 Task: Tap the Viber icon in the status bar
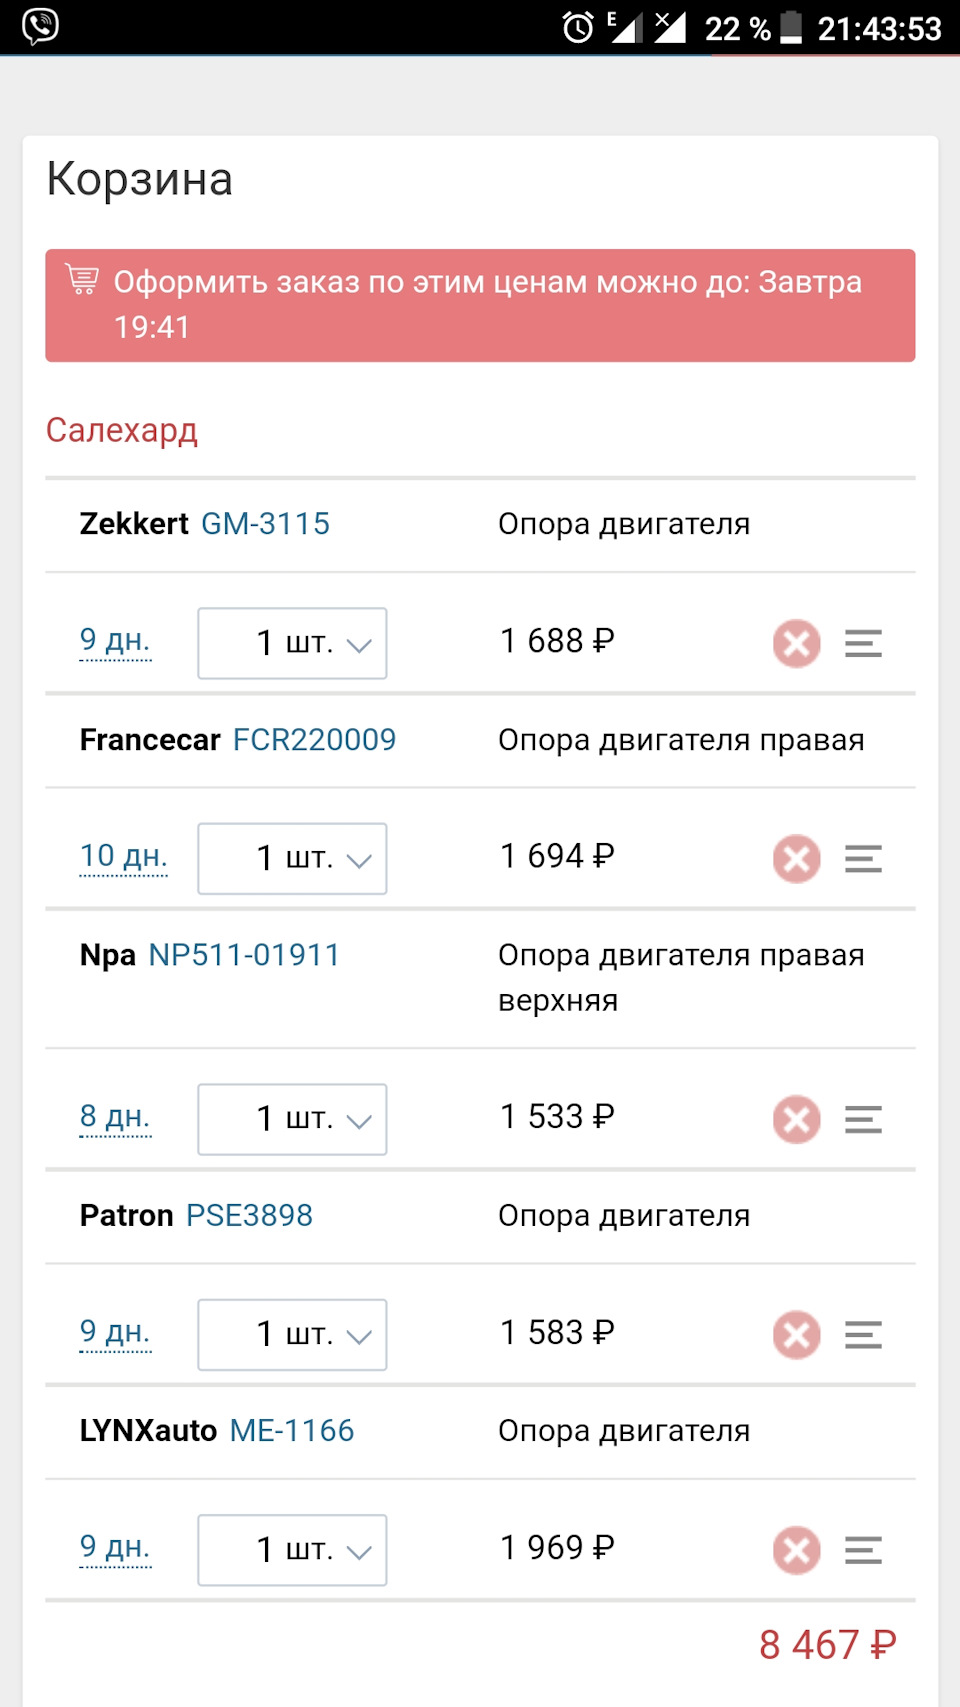(40, 26)
